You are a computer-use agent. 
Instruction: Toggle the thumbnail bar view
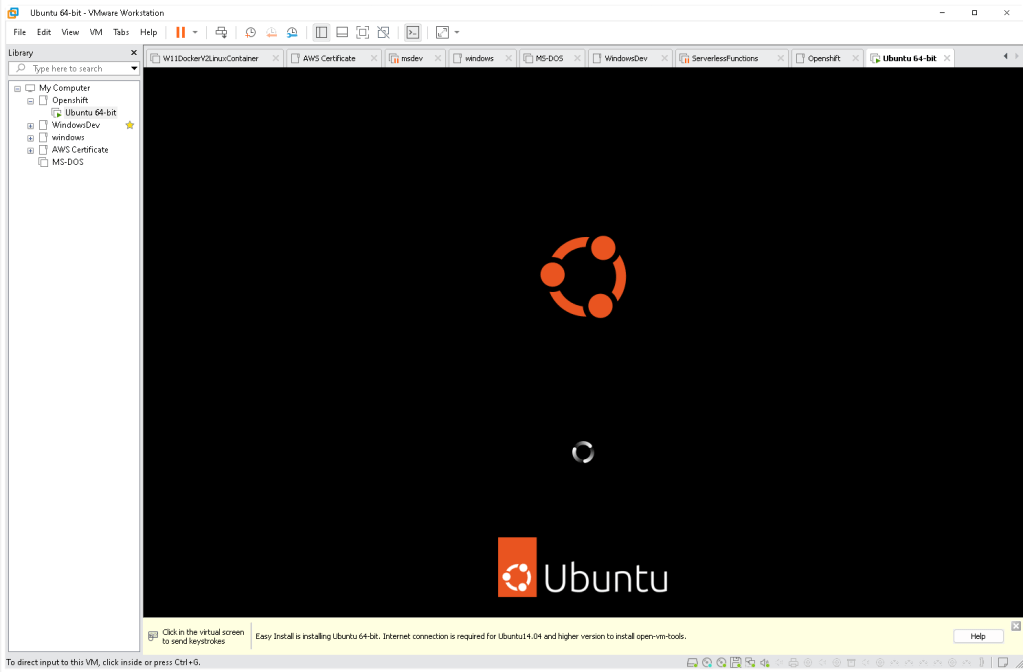pos(342,32)
